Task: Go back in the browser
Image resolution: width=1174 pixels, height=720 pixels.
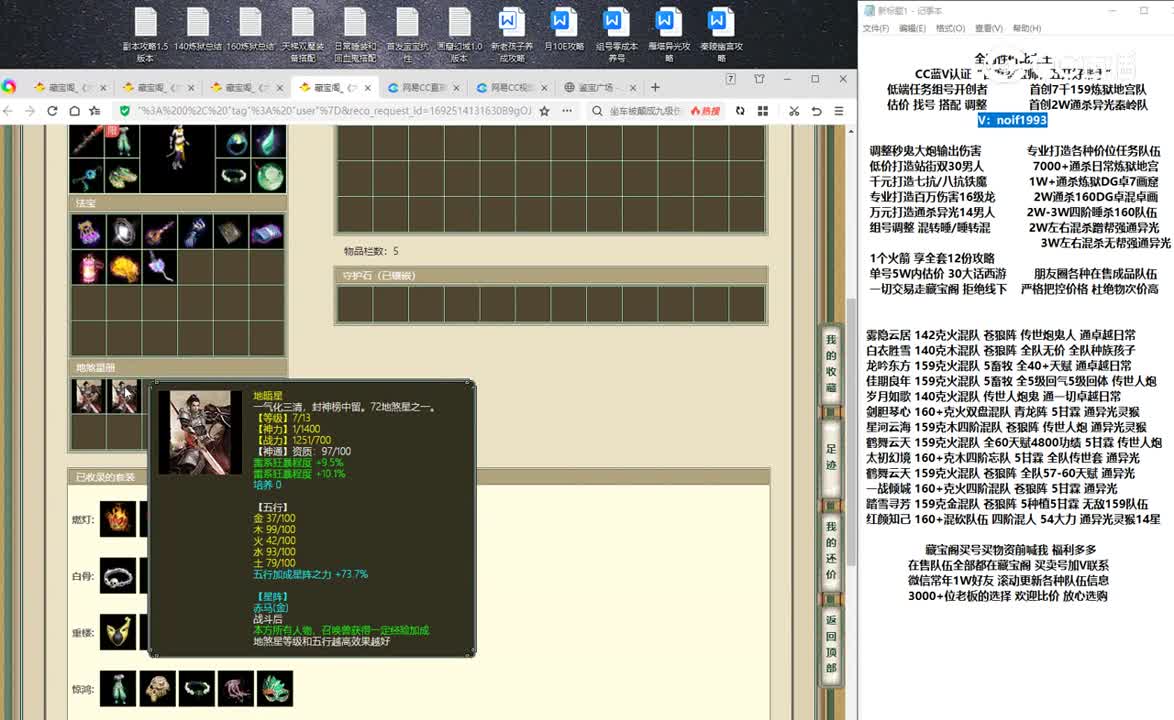Action: click(9, 111)
